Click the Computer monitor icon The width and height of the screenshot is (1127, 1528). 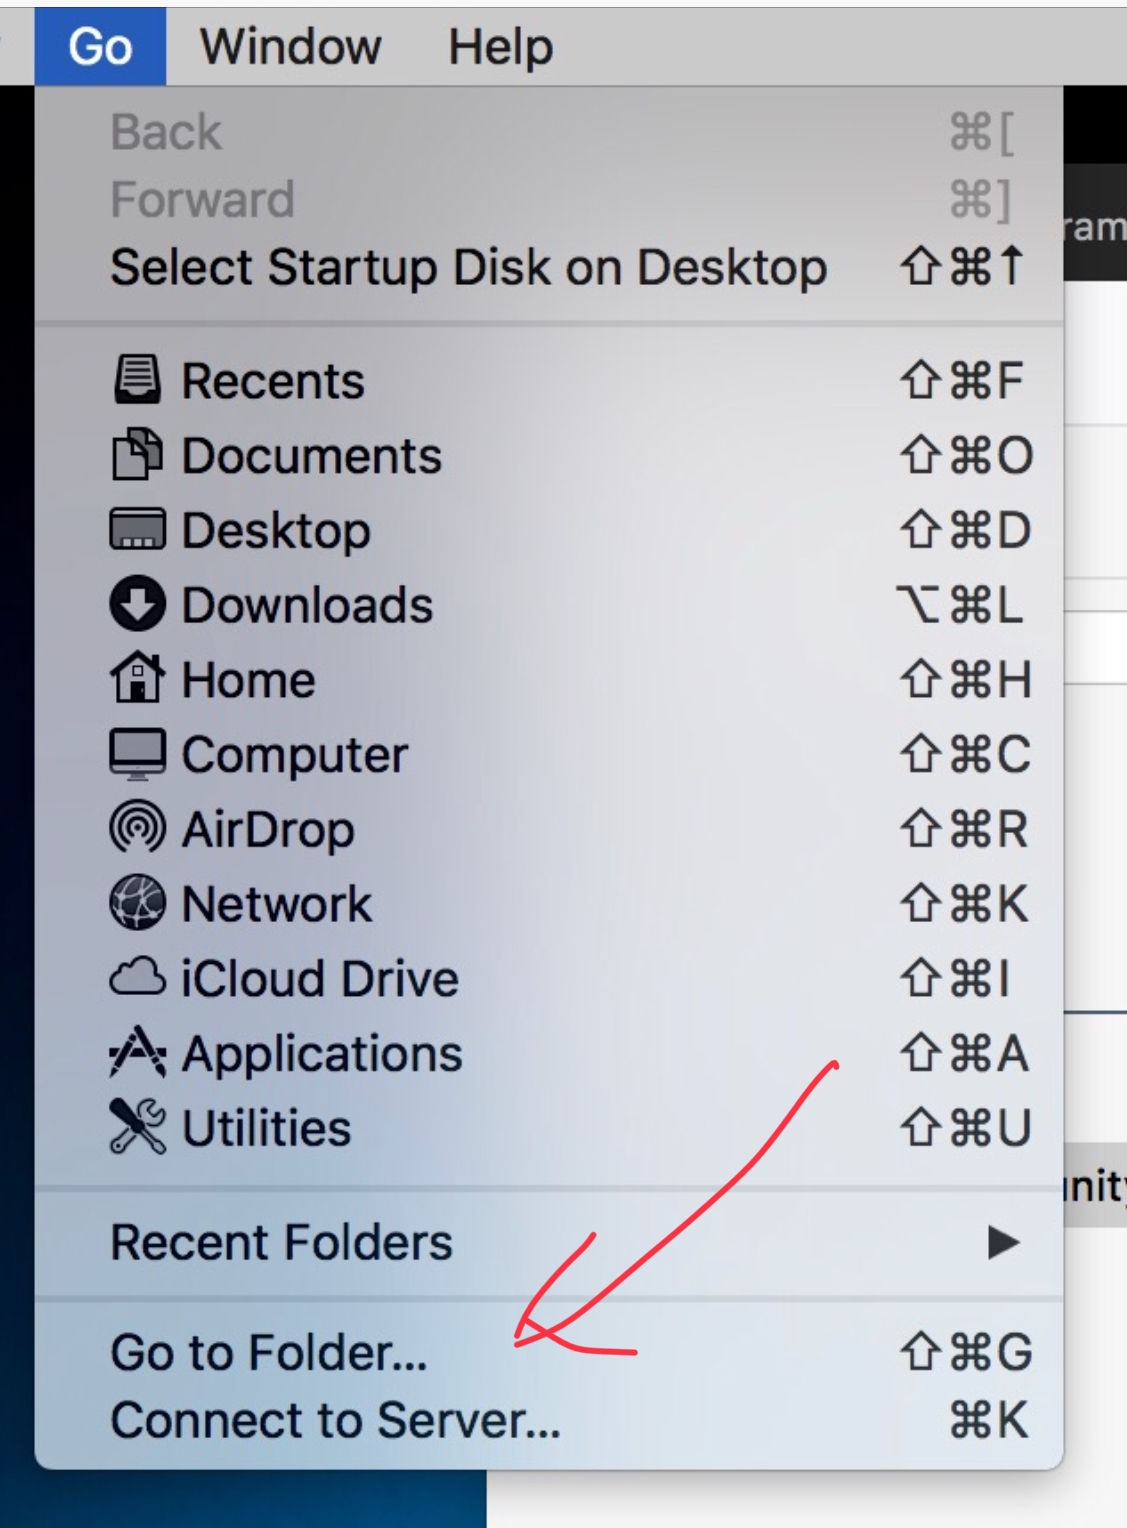point(137,754)
